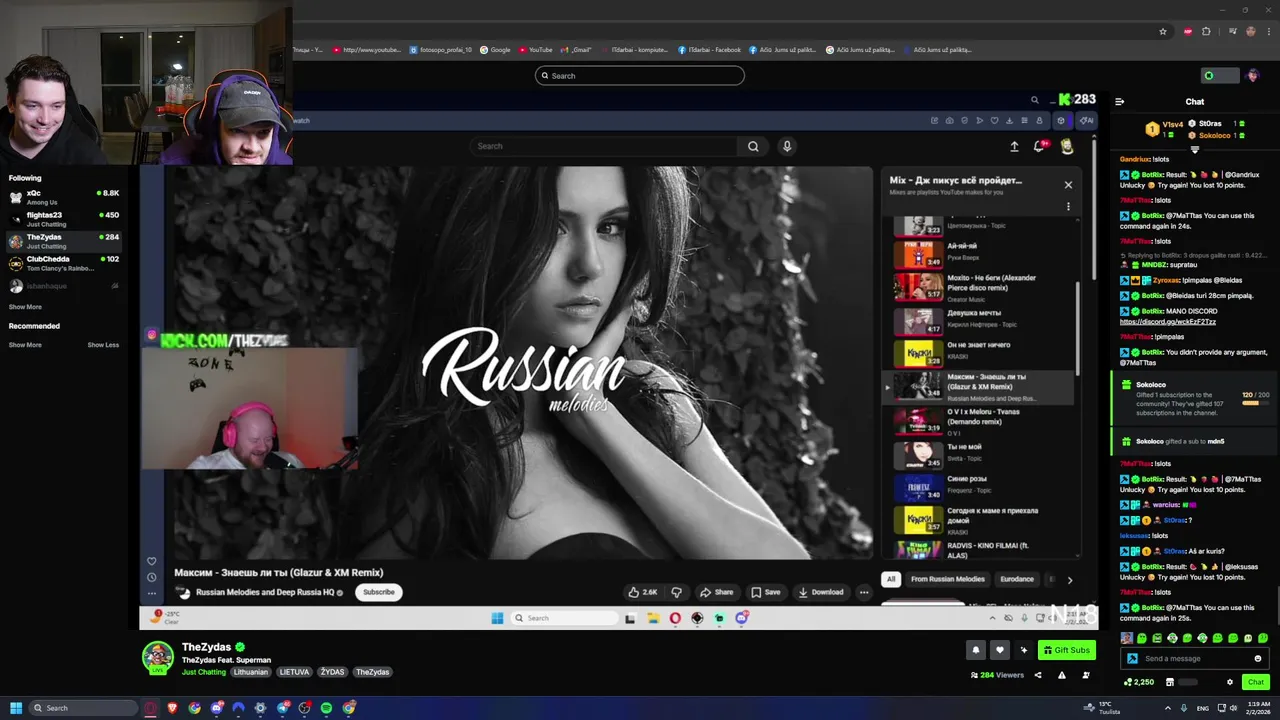Click the YouTube Share button

coord(716,592)
